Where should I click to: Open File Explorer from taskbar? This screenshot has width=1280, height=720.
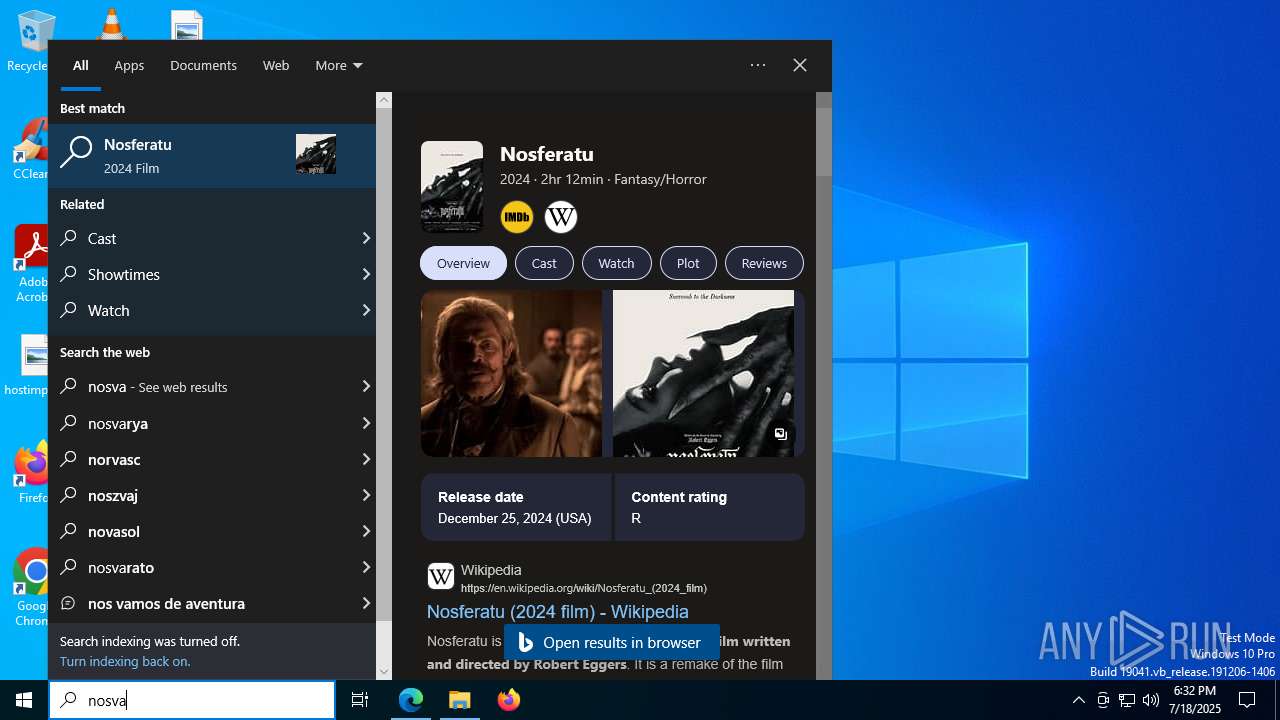click(x=460, y=700)
